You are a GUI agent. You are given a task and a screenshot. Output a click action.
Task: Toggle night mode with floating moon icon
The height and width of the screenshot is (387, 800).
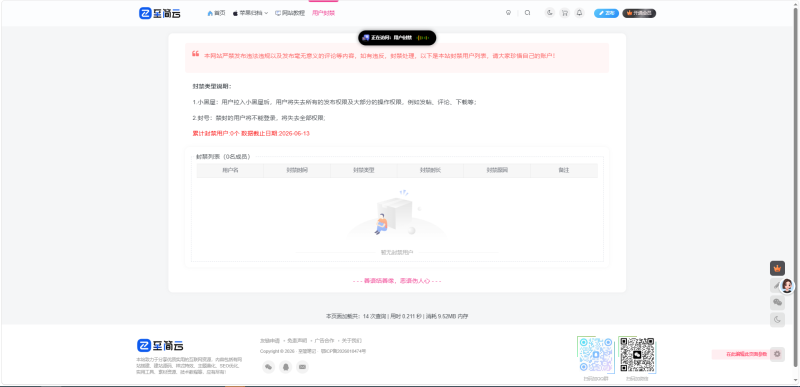tap(777, 320)
